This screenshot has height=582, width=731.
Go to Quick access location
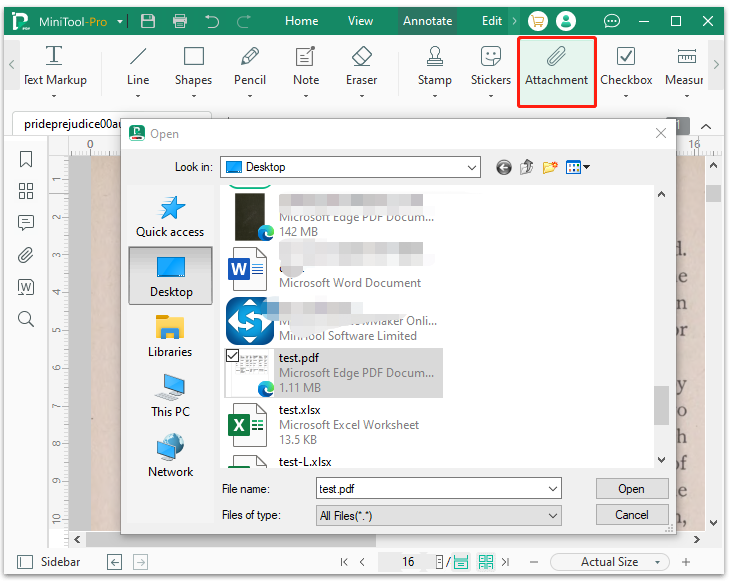(x=170, y=217)
